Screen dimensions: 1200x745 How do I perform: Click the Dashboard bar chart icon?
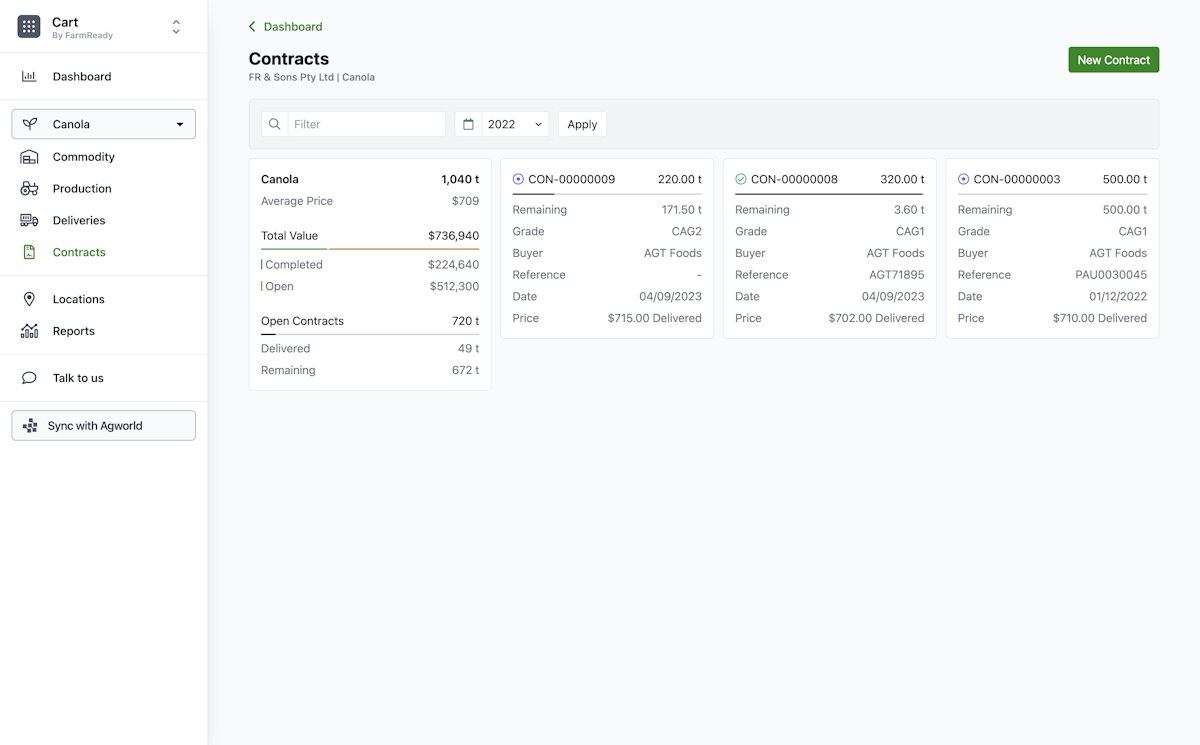click(x=29, y=76)
